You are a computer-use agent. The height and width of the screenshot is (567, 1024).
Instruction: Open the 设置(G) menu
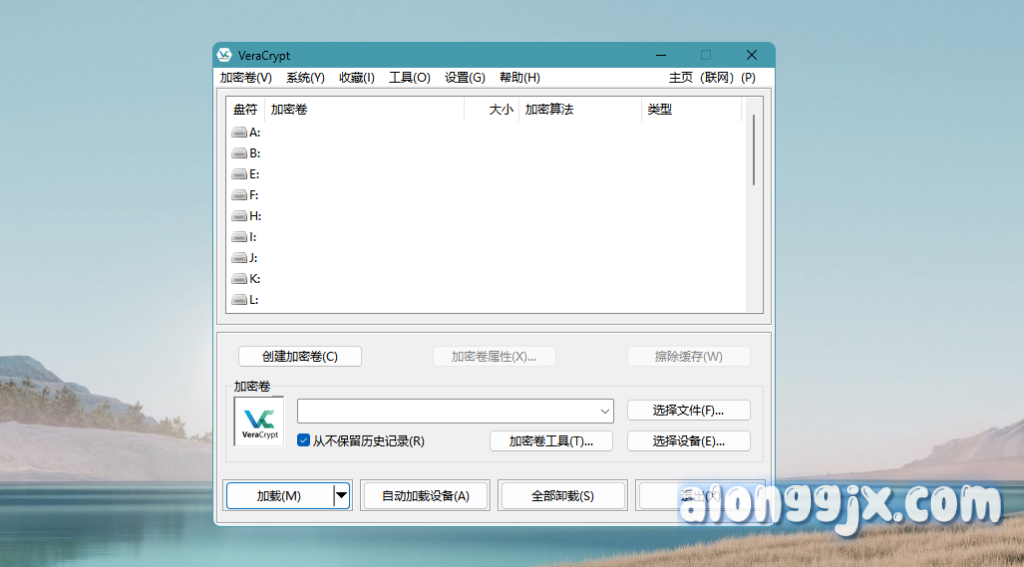point(464,77)
